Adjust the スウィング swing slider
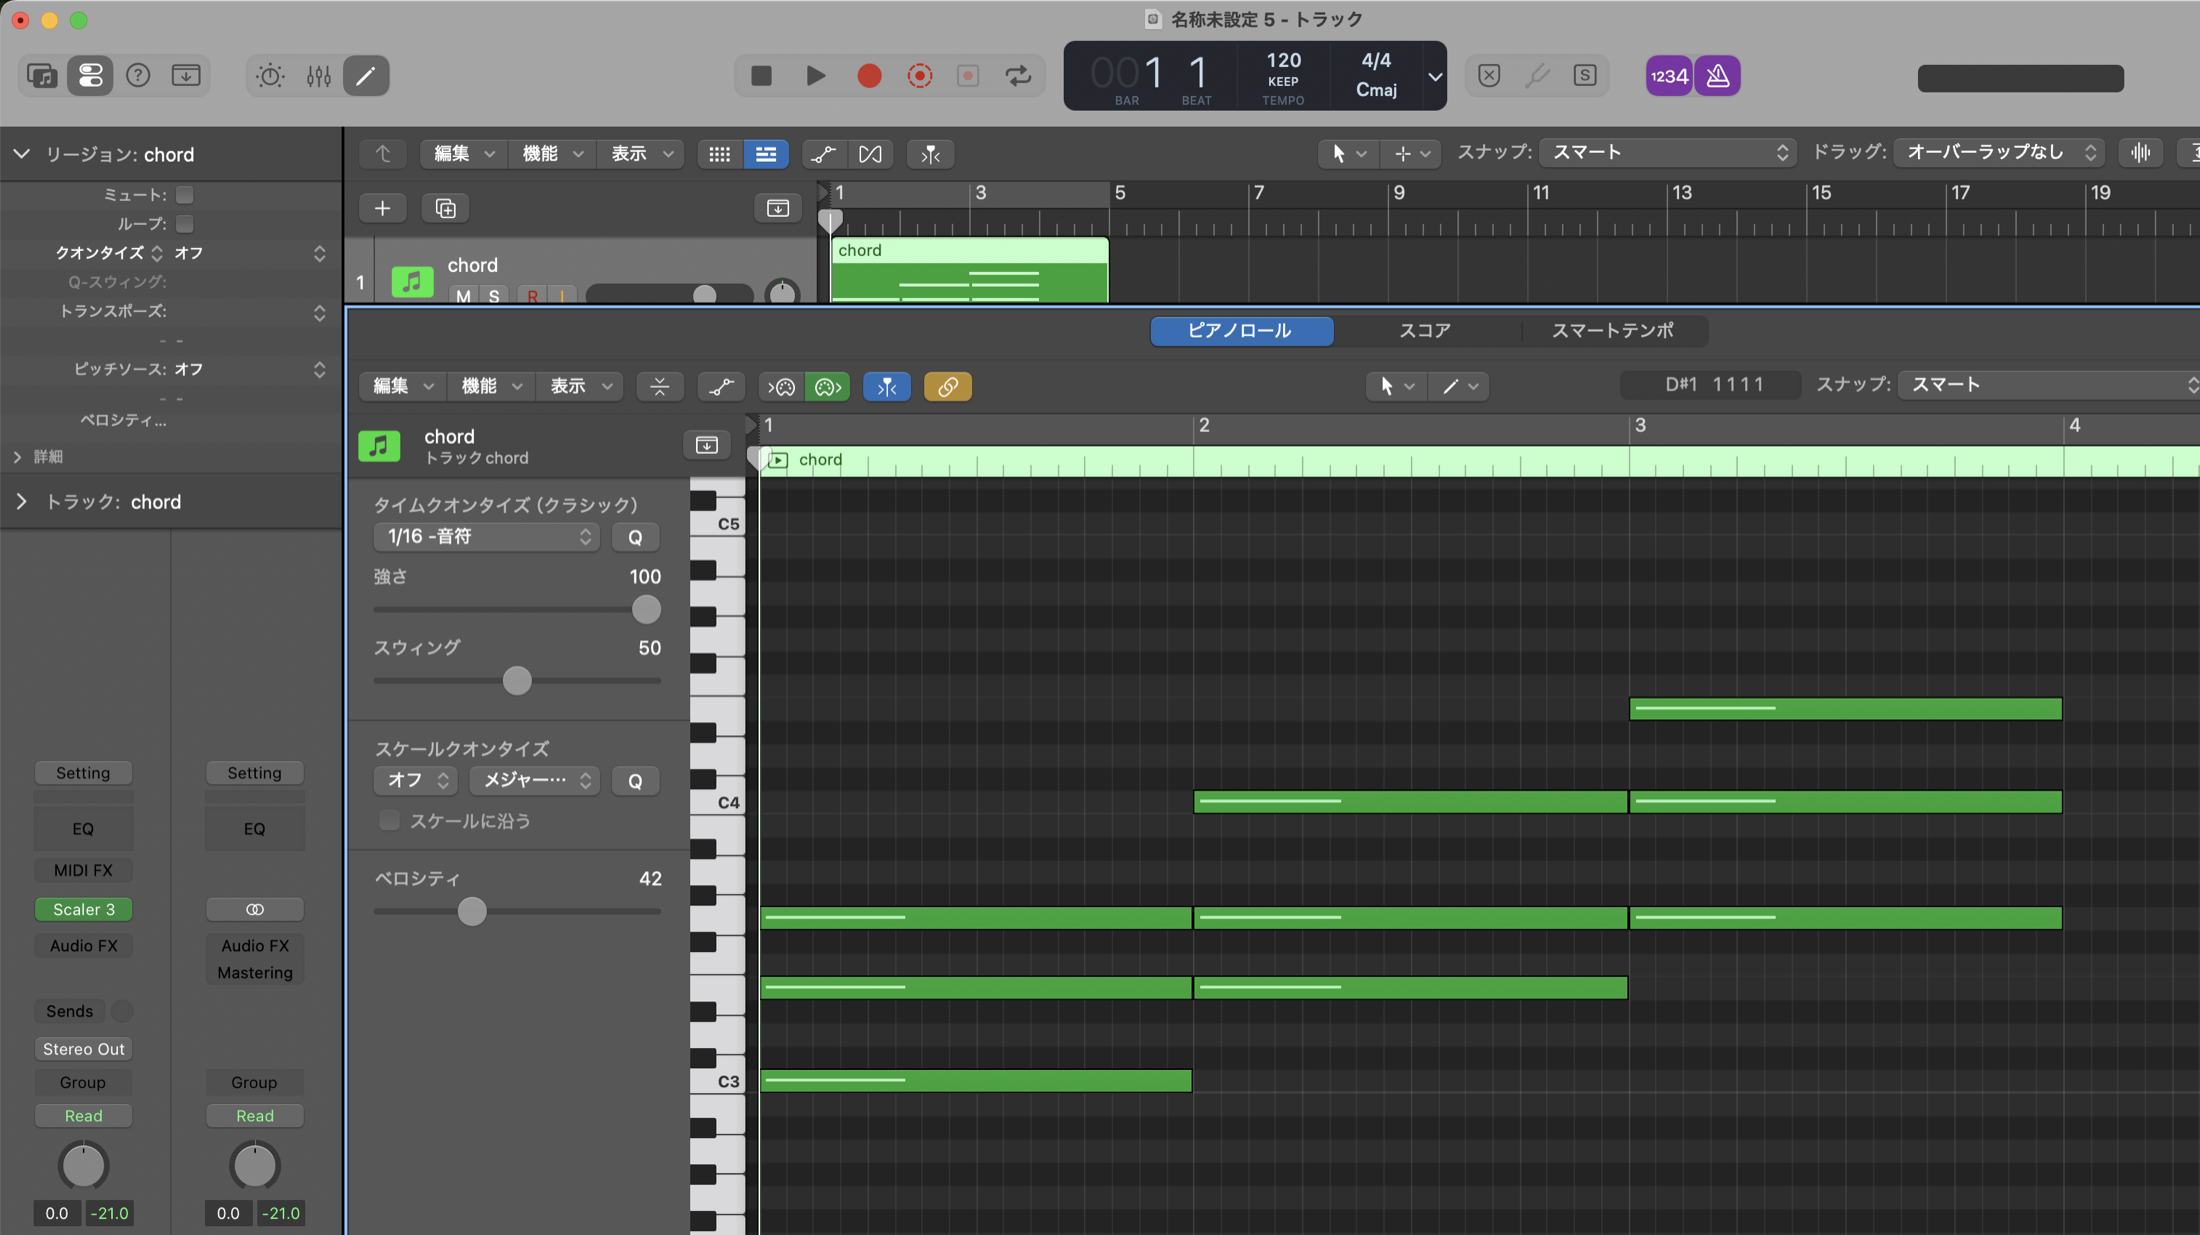The image size is (2200, 1235). 517,681
